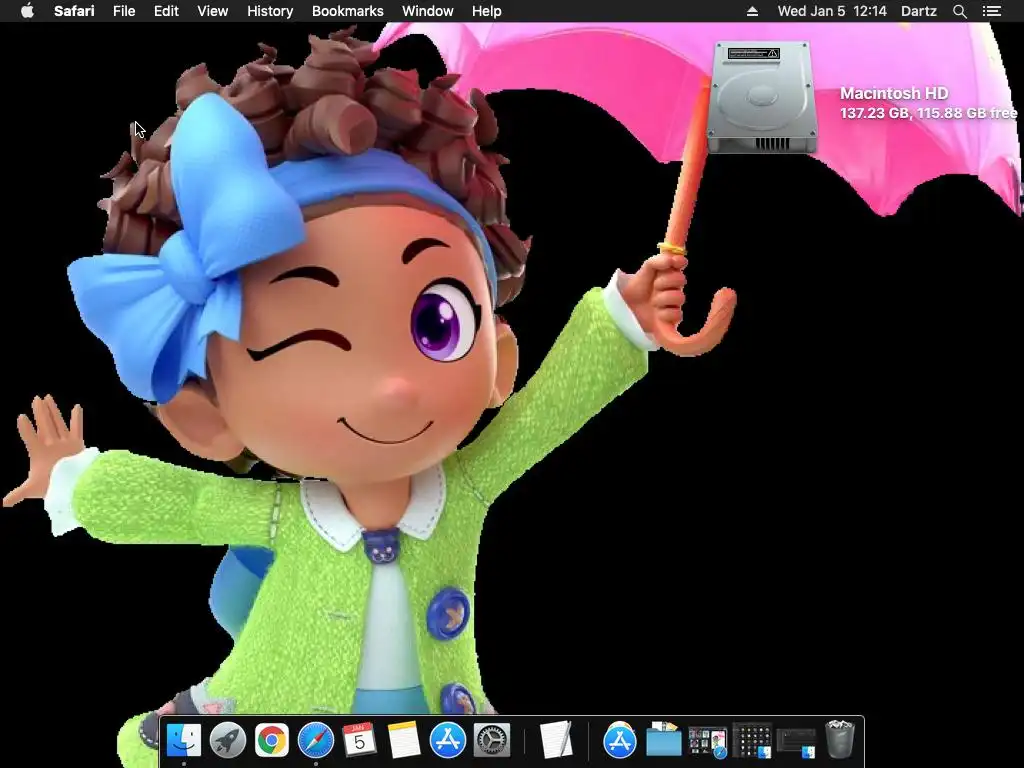Open the File menu
This screenshot has height=768, width=1024.
coord(123,11)
